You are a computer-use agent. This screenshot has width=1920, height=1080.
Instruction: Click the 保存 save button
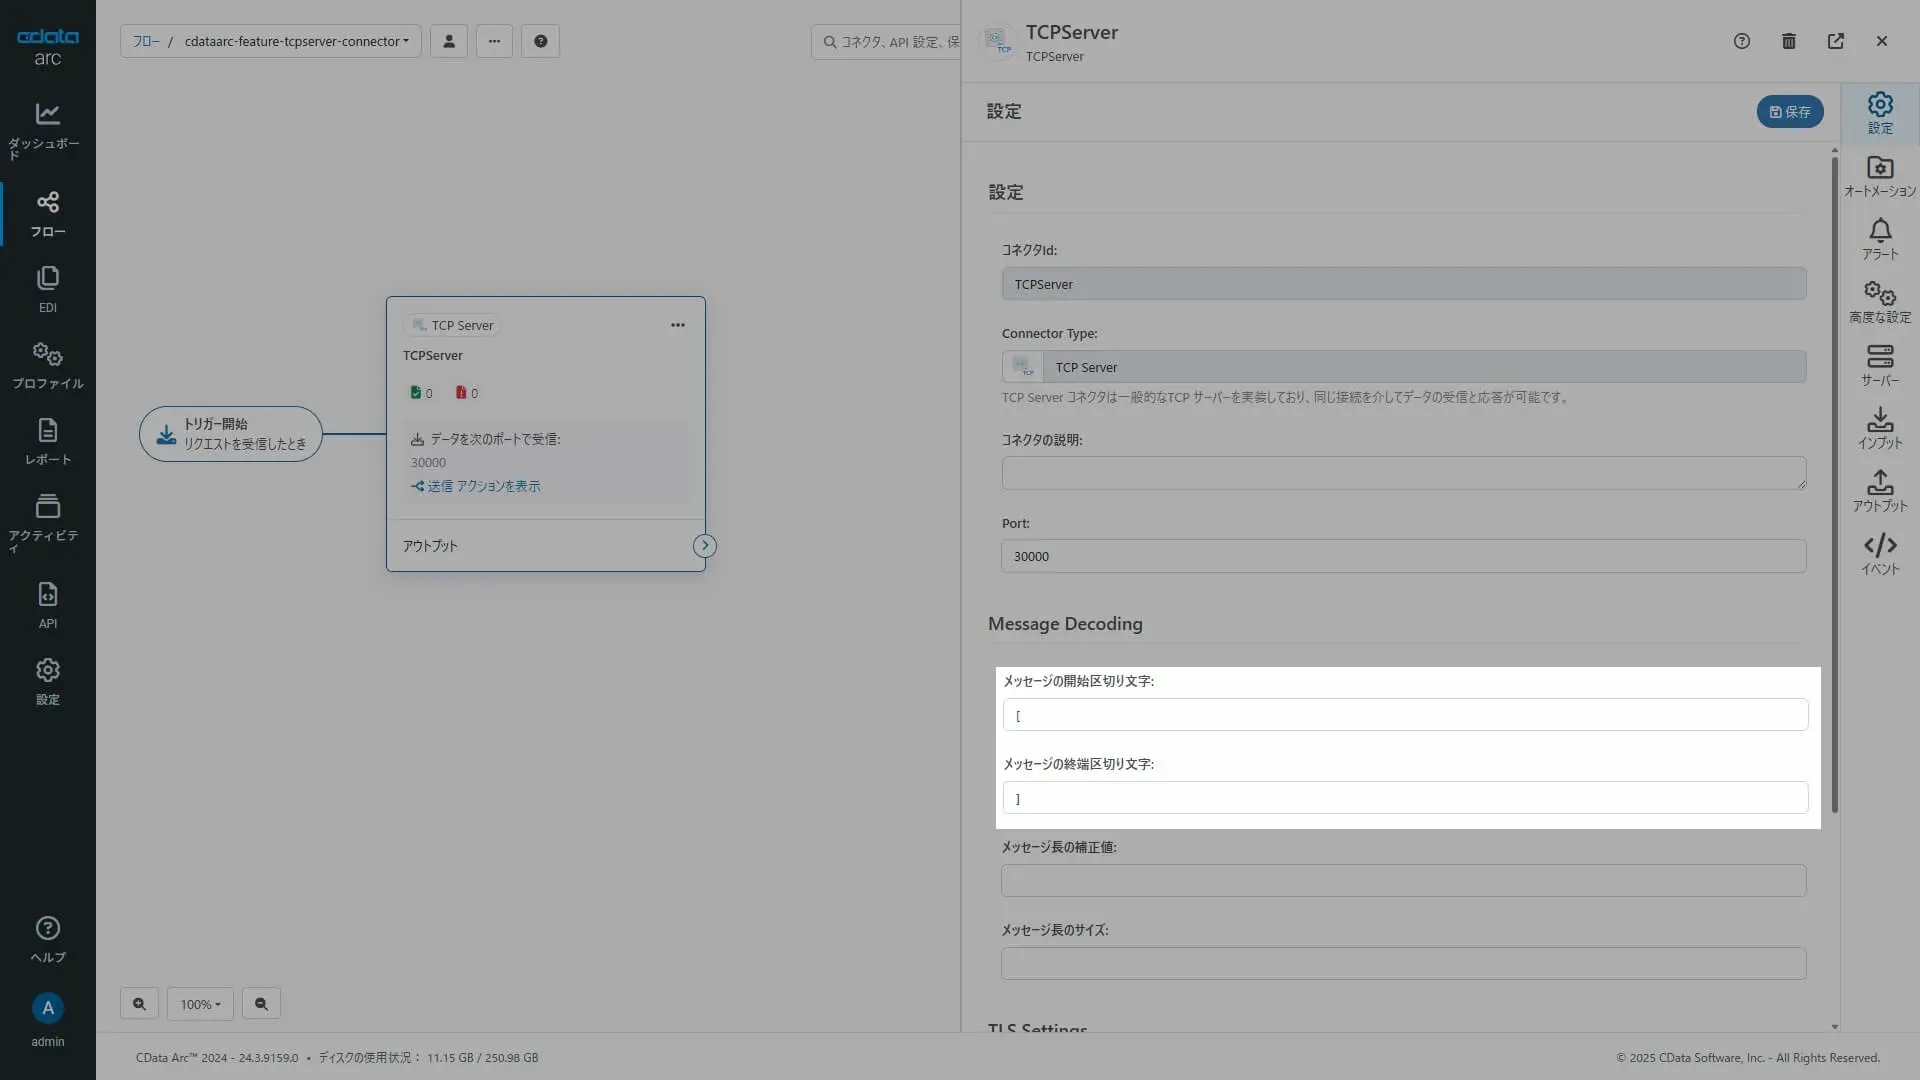coord(1790,111)
